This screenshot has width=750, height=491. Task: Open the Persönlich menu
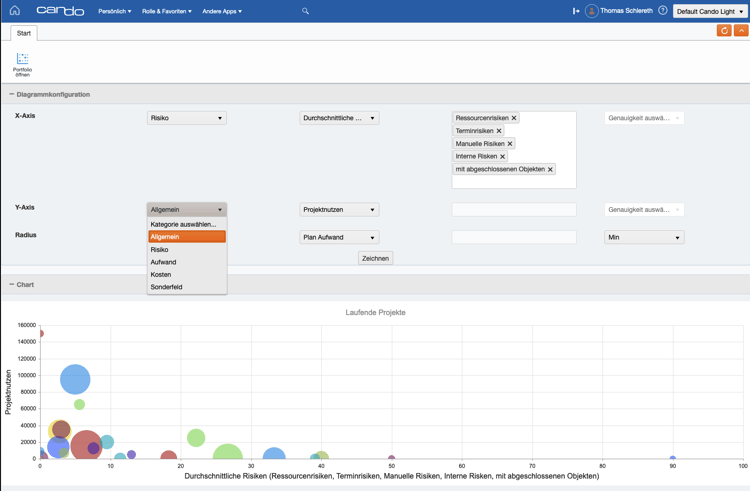(x=115, y=11)
